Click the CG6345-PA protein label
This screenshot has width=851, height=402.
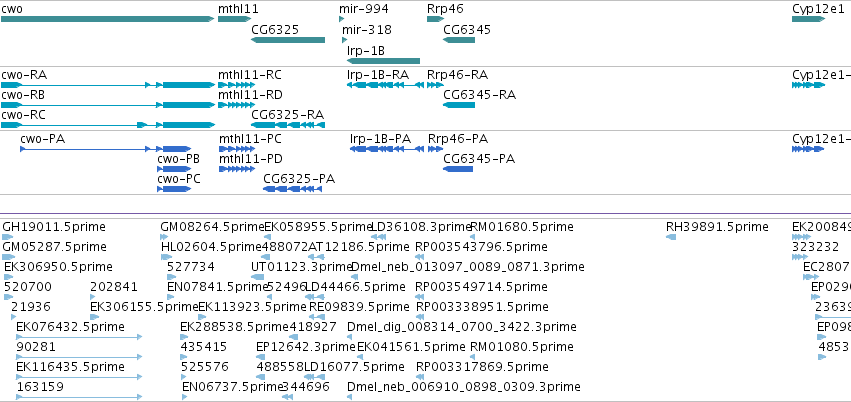[x=479, y=159]
